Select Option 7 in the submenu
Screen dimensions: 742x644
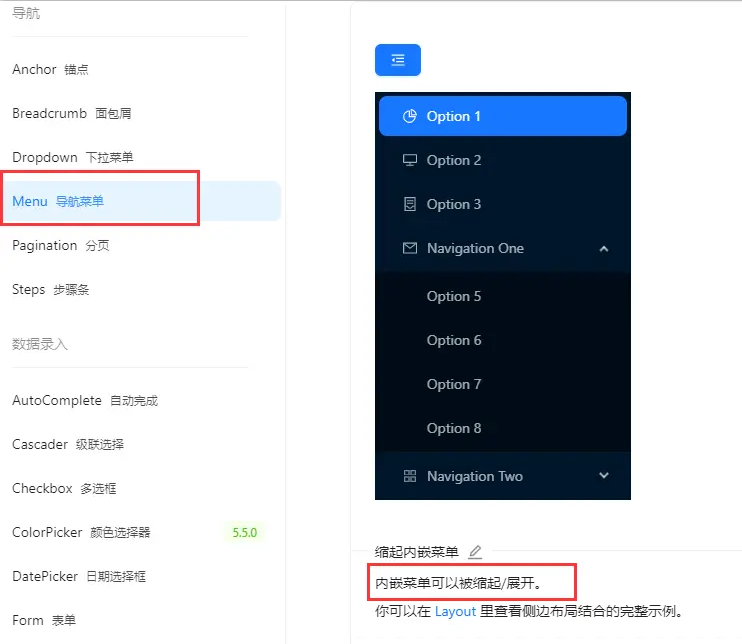click(x=503, y=384)
